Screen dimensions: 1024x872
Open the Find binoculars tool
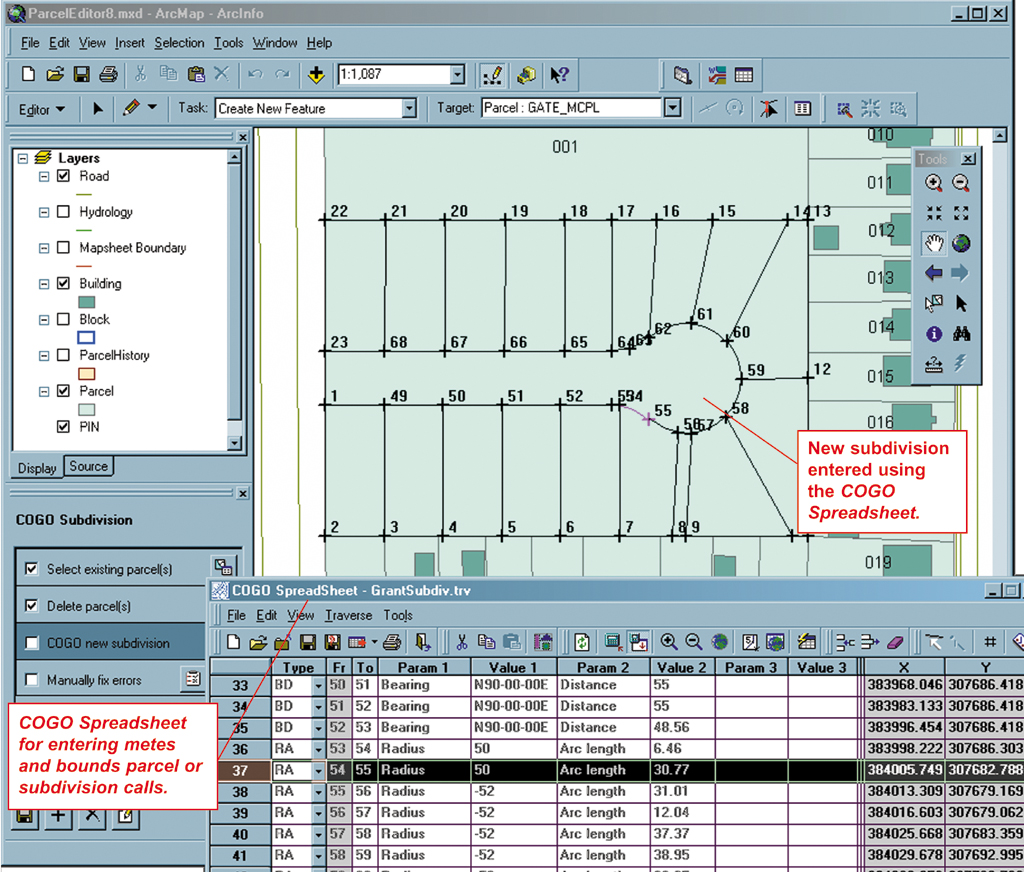961,334
